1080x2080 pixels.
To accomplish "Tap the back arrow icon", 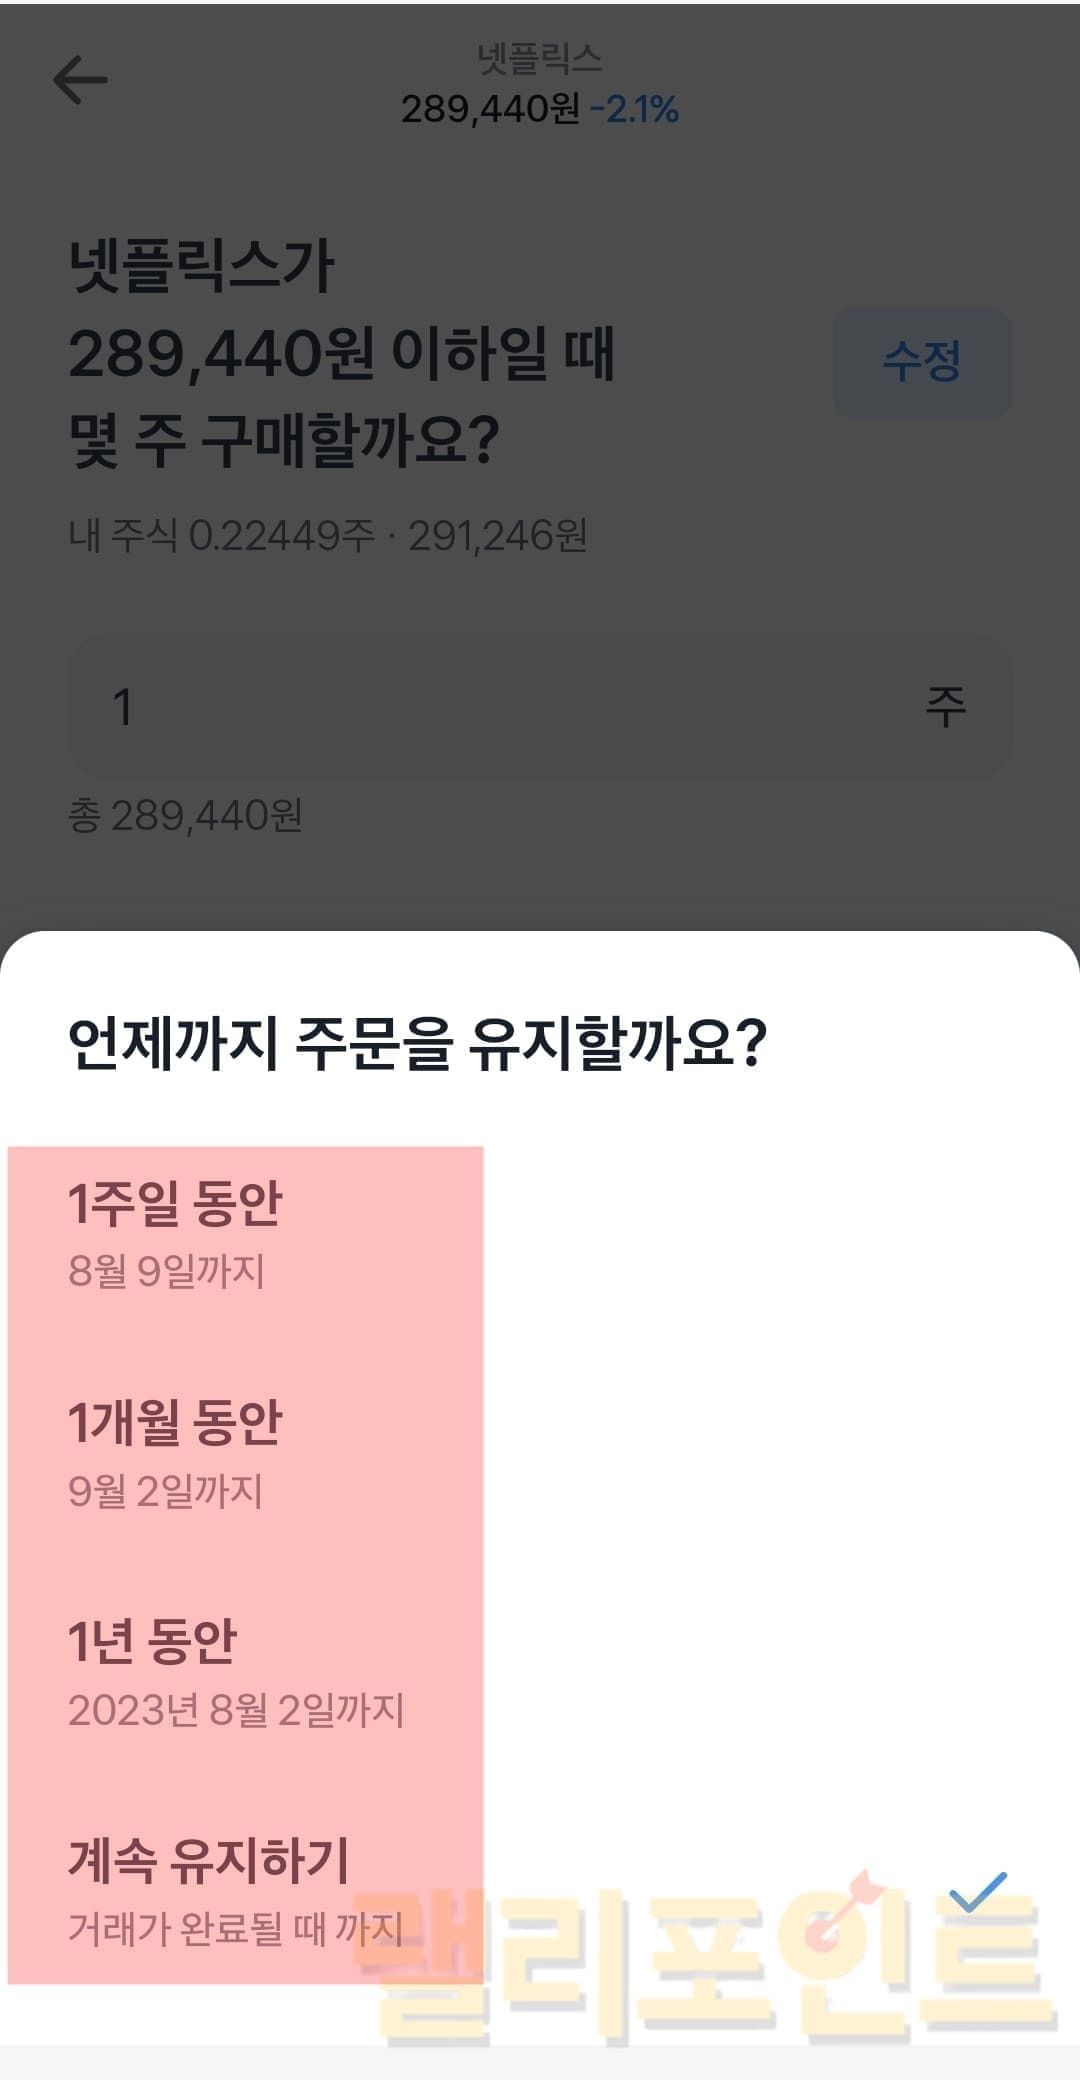I will [80, 80].
